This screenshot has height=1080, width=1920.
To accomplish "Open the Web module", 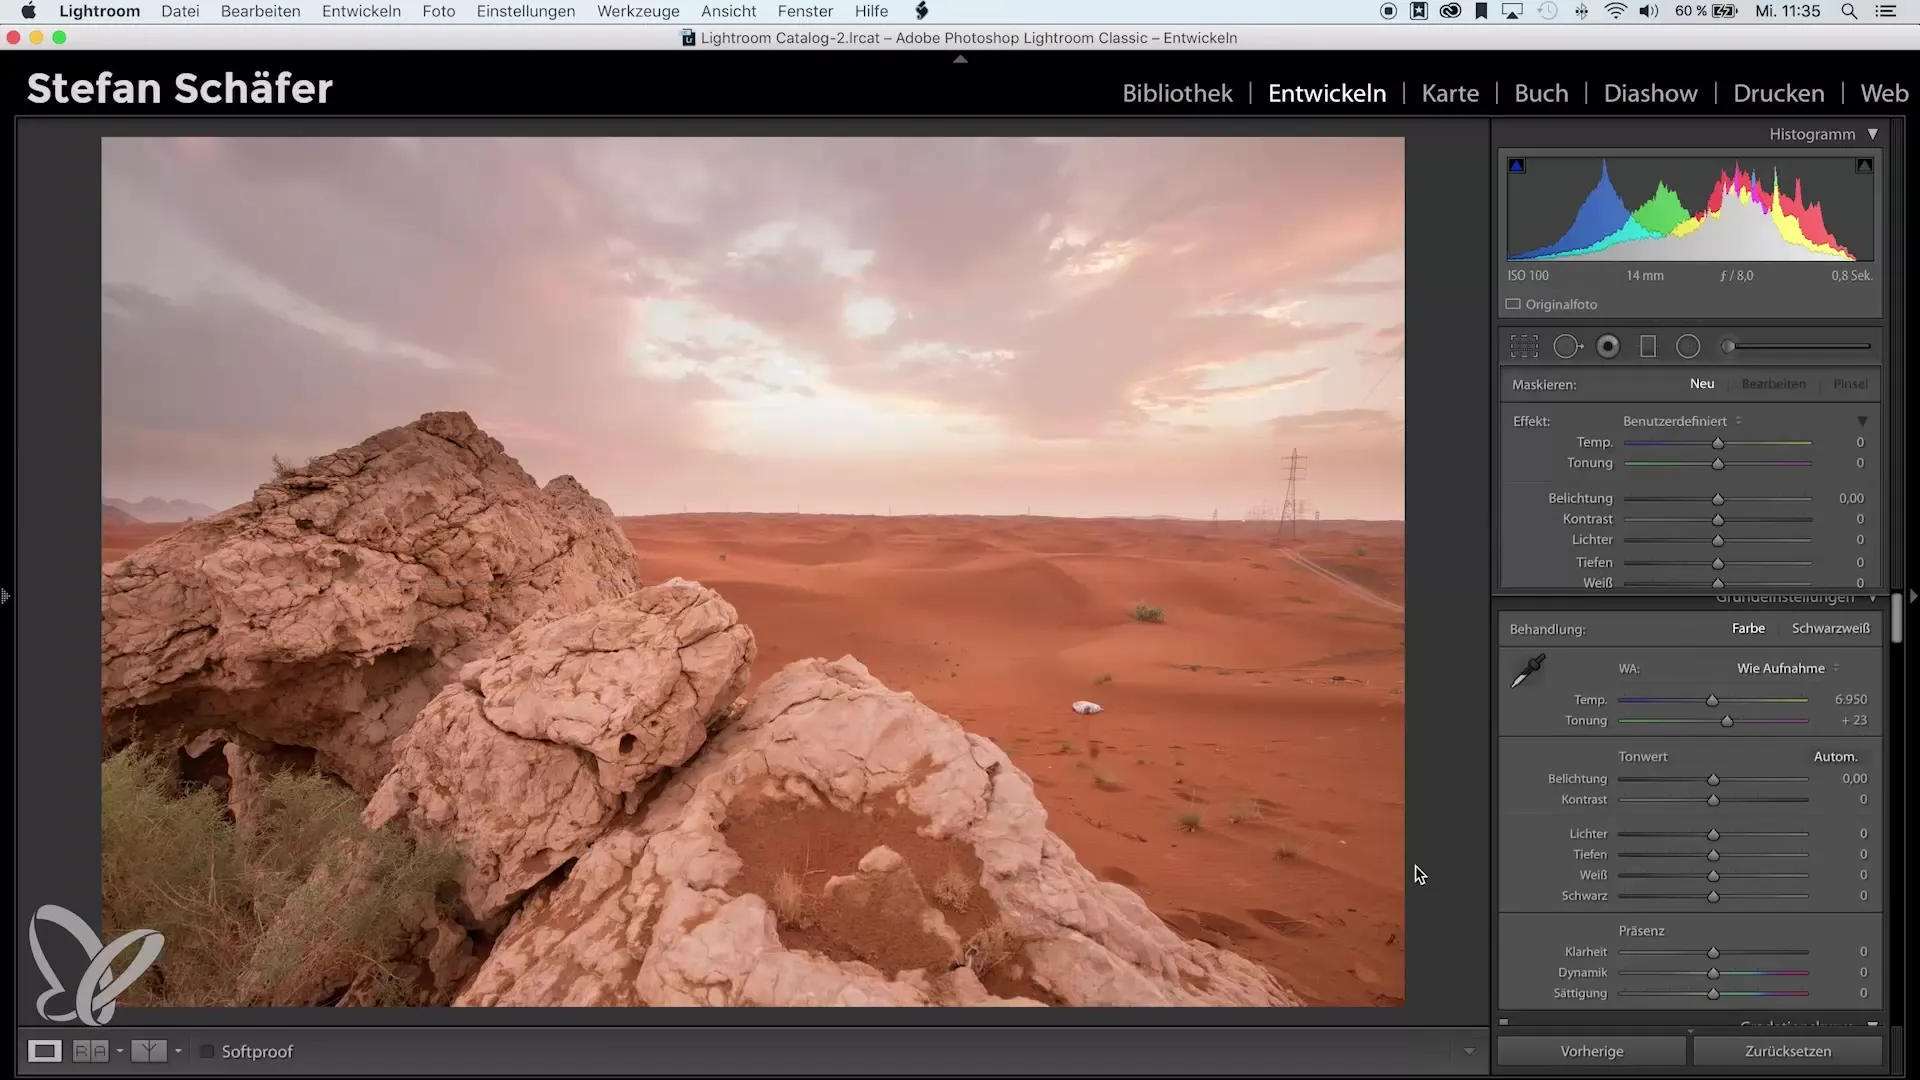I will (x=1884, y=93).
